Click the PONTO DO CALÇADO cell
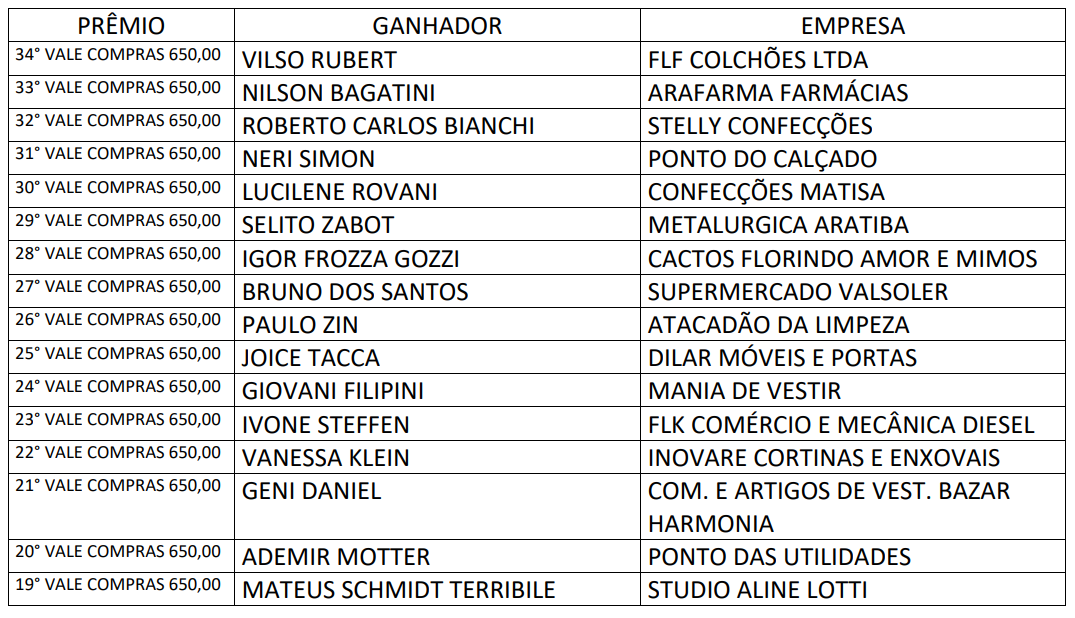Viewport: 1075px width, 618px height. (853, 158)
